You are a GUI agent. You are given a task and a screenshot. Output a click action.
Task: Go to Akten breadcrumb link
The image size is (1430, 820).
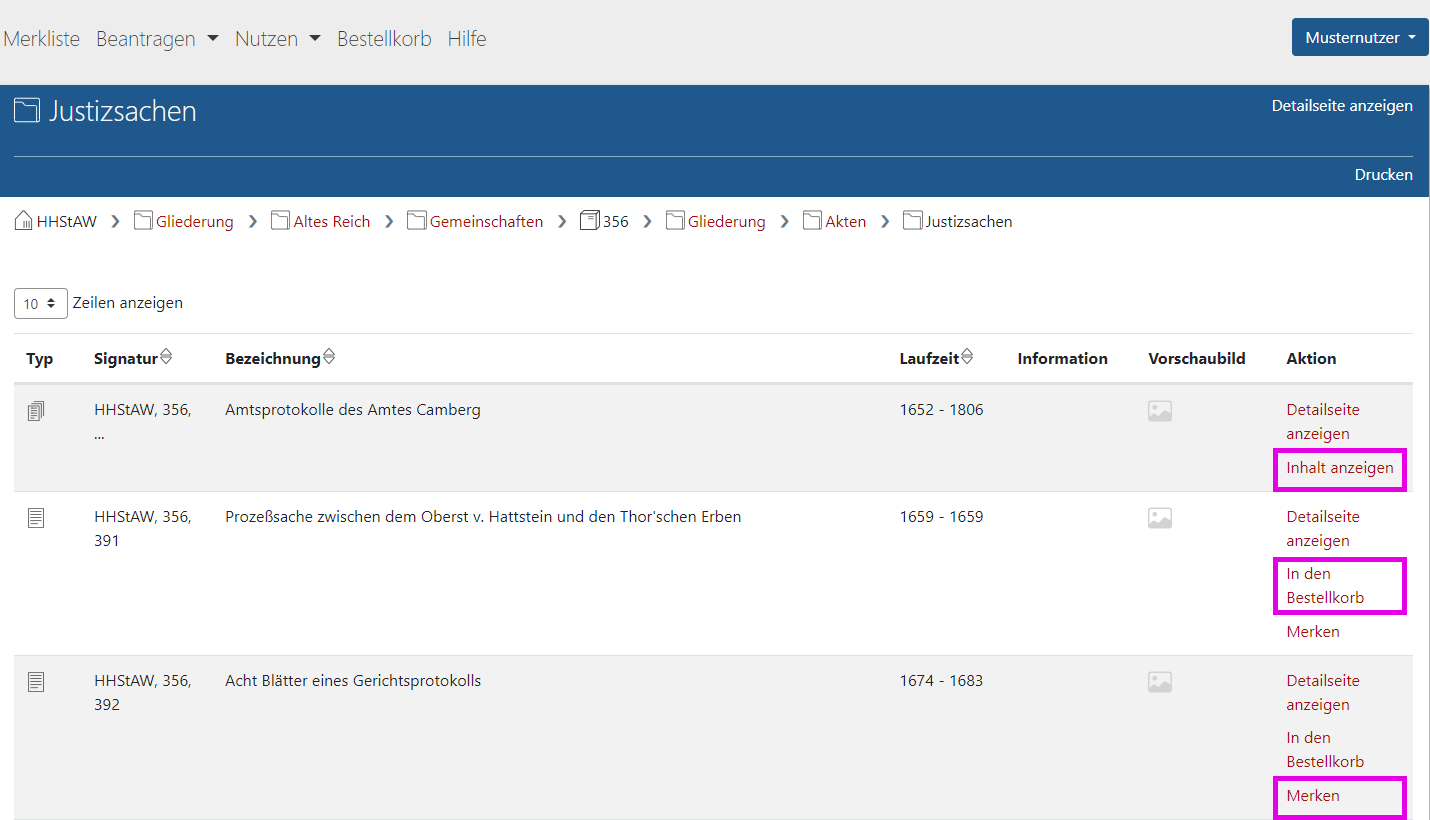846,221
